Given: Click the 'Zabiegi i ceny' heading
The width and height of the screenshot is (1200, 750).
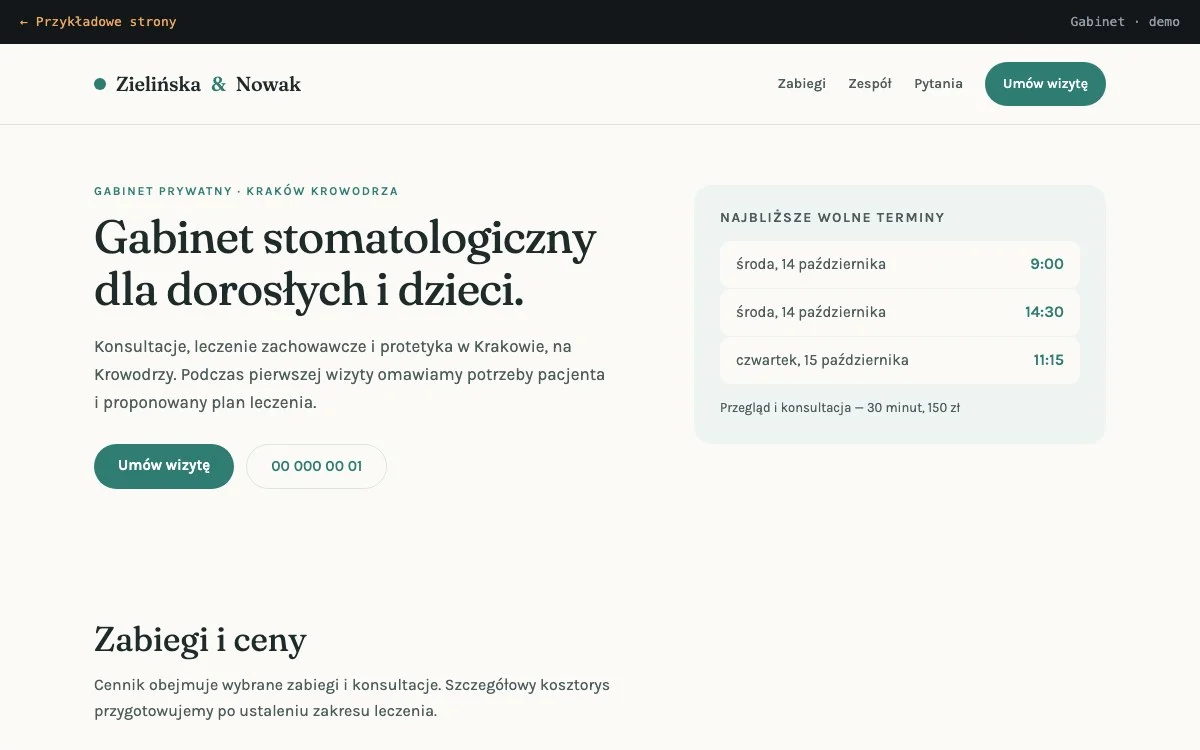Looking at the screenshot, I should click(x=200, y=639).
